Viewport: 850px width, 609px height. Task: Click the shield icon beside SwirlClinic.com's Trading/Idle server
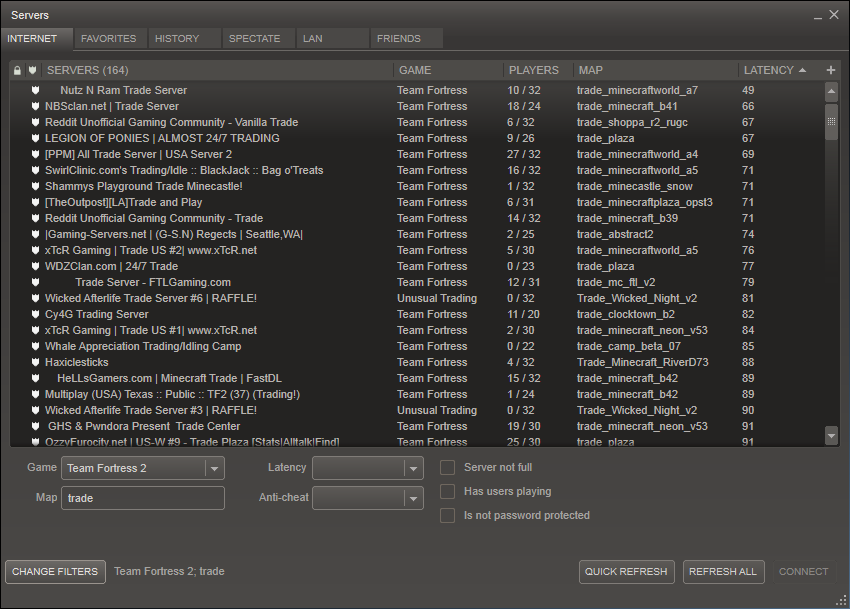click(35, 170)
